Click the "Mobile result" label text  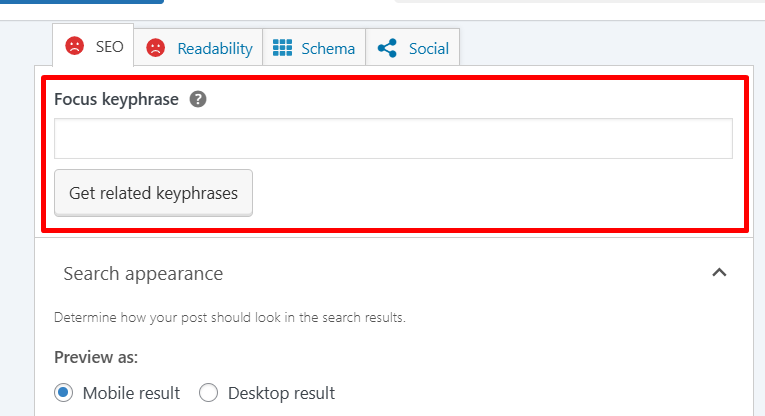[x=131, y=392]
